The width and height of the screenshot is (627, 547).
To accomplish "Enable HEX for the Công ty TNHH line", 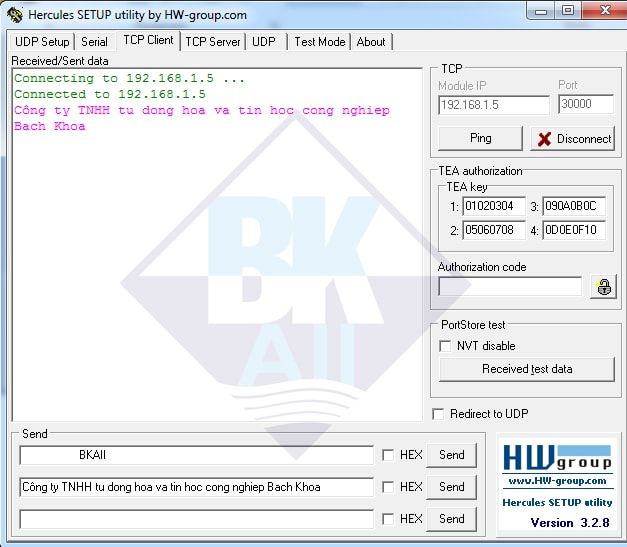I will coord(388,487).
